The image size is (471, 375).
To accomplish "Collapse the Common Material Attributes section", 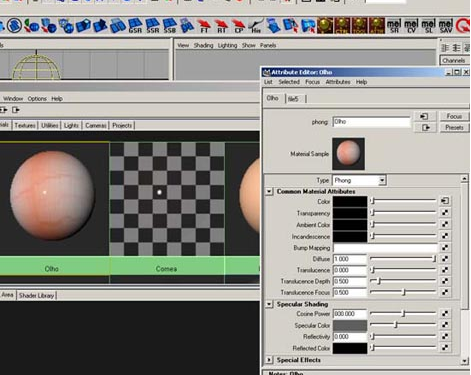I will click(269, 191).
